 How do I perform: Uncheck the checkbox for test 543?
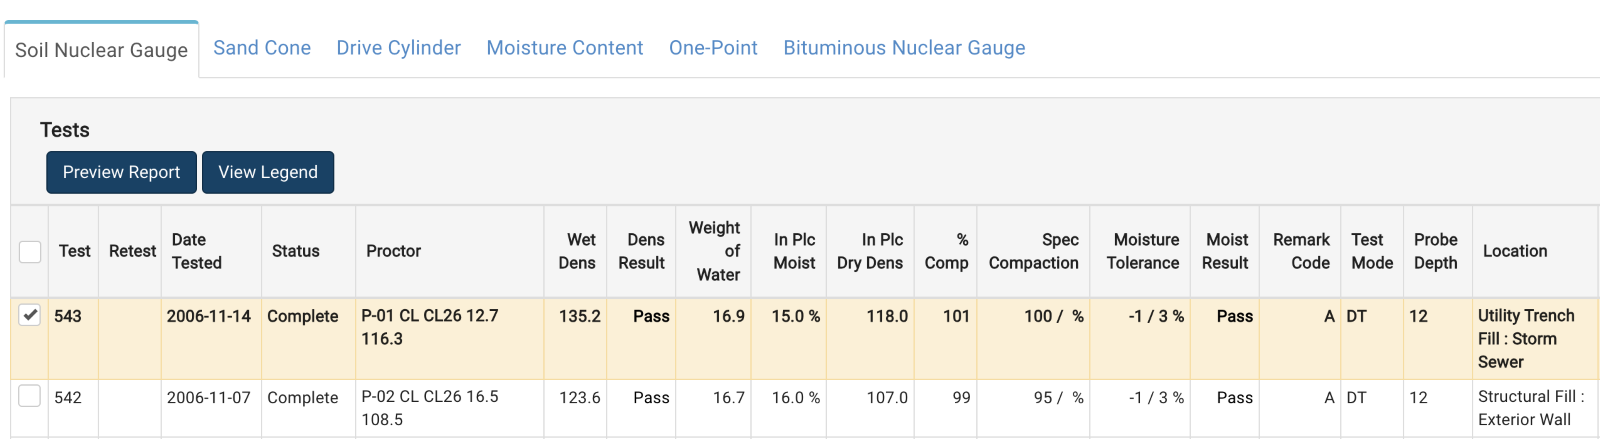(x=30, y=316)
